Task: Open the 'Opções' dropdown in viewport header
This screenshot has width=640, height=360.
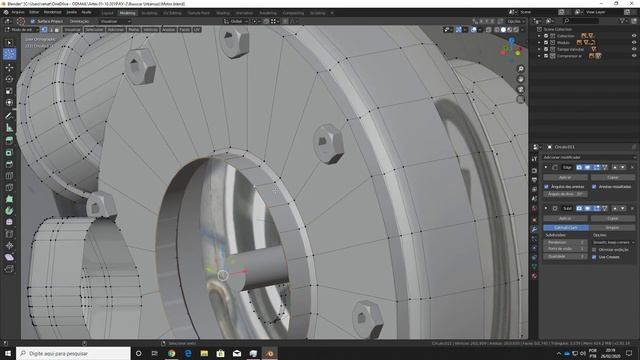Action: [x=516, y=21]
